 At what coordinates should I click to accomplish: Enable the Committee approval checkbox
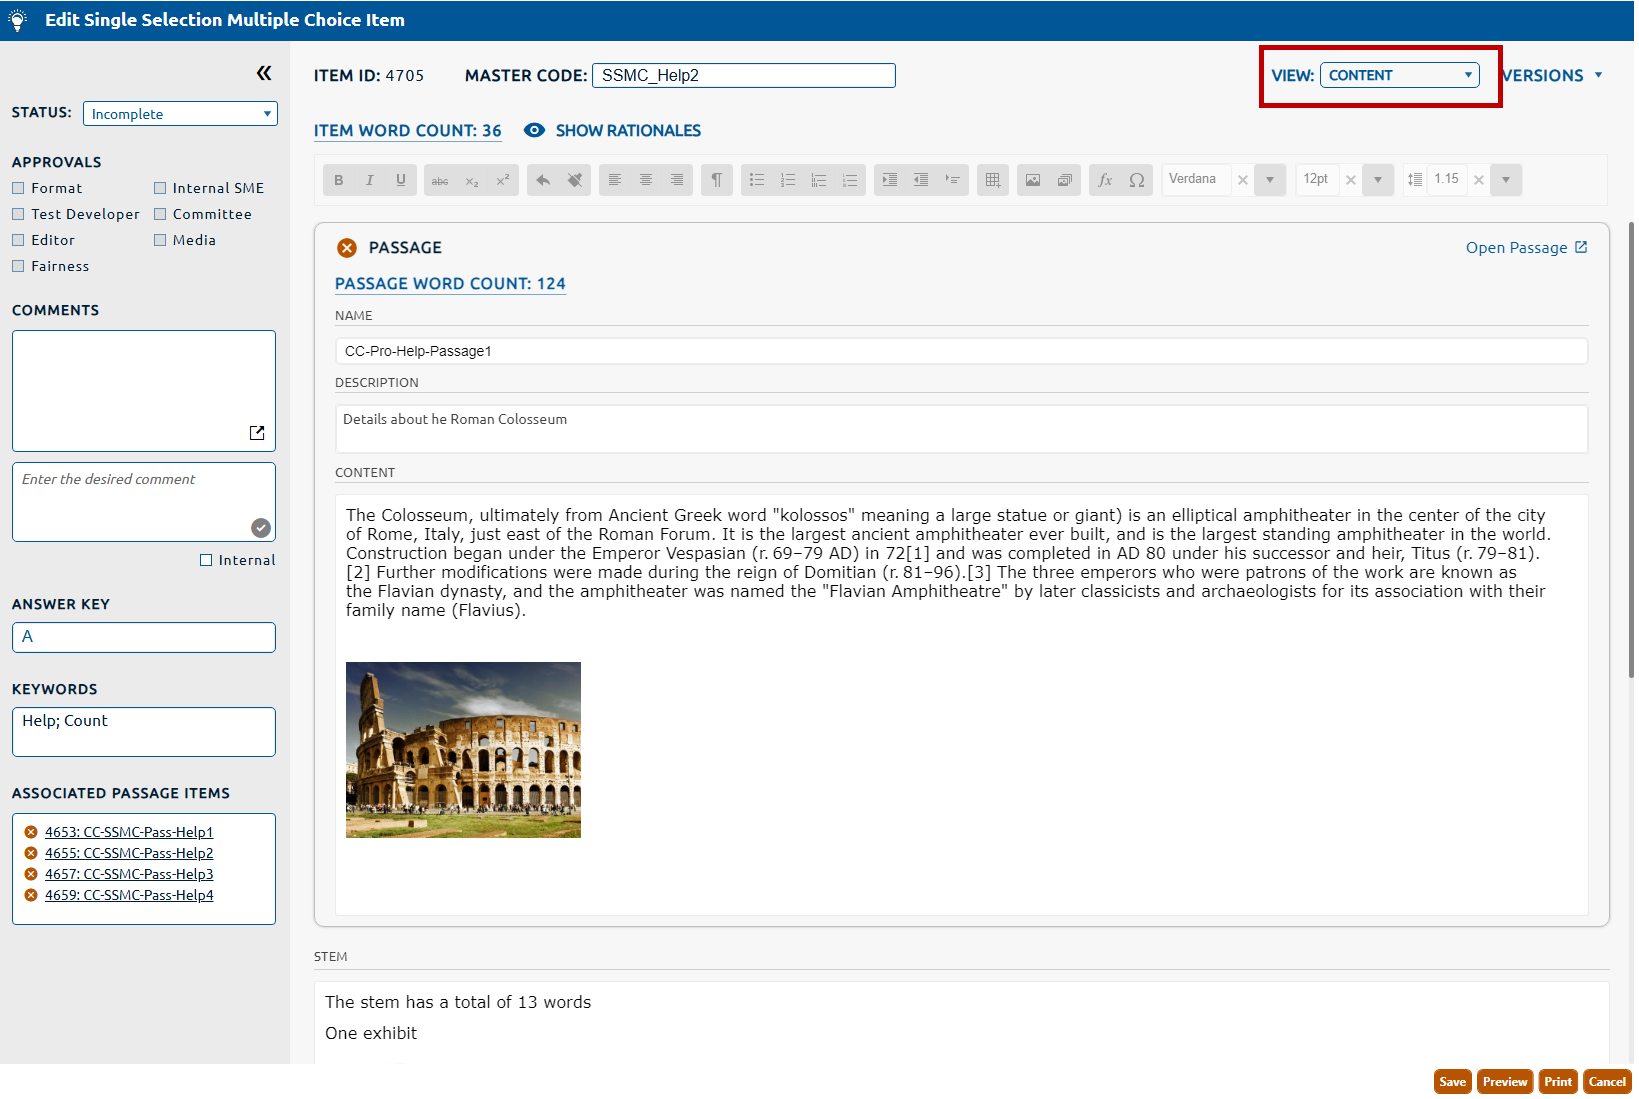click(160, 214)
